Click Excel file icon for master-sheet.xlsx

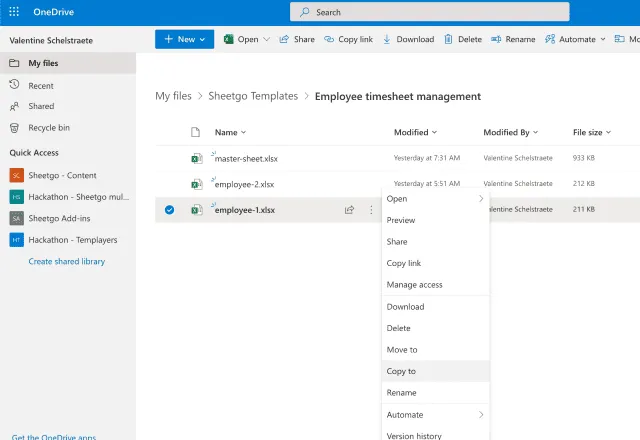197,158
